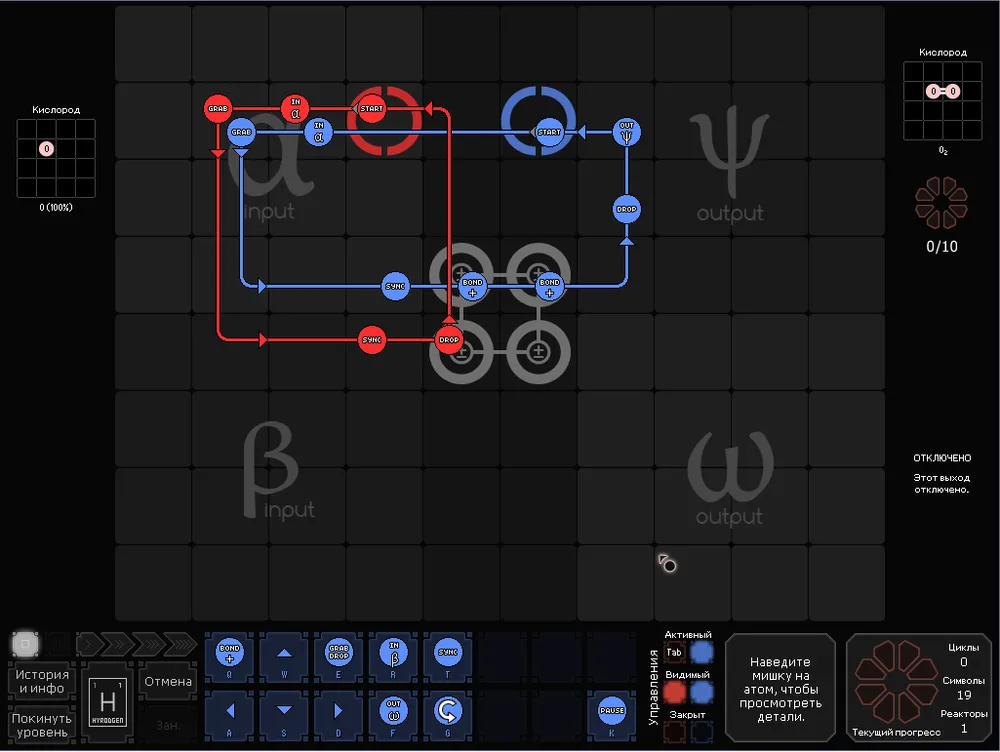1000x752 pixels.
Task: Click the greyed Зан. redo button
Action: [x=168, y=725]
